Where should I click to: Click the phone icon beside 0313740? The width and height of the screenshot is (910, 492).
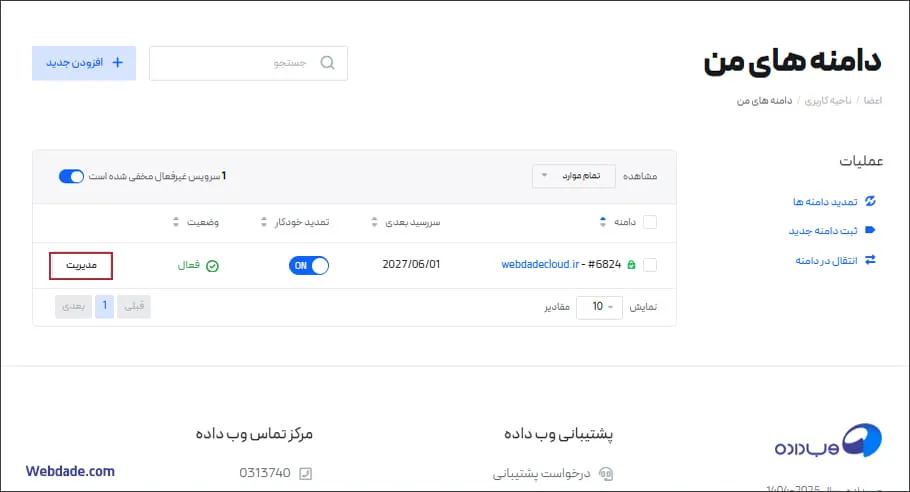pyautogui.click(x=305, y=474)
